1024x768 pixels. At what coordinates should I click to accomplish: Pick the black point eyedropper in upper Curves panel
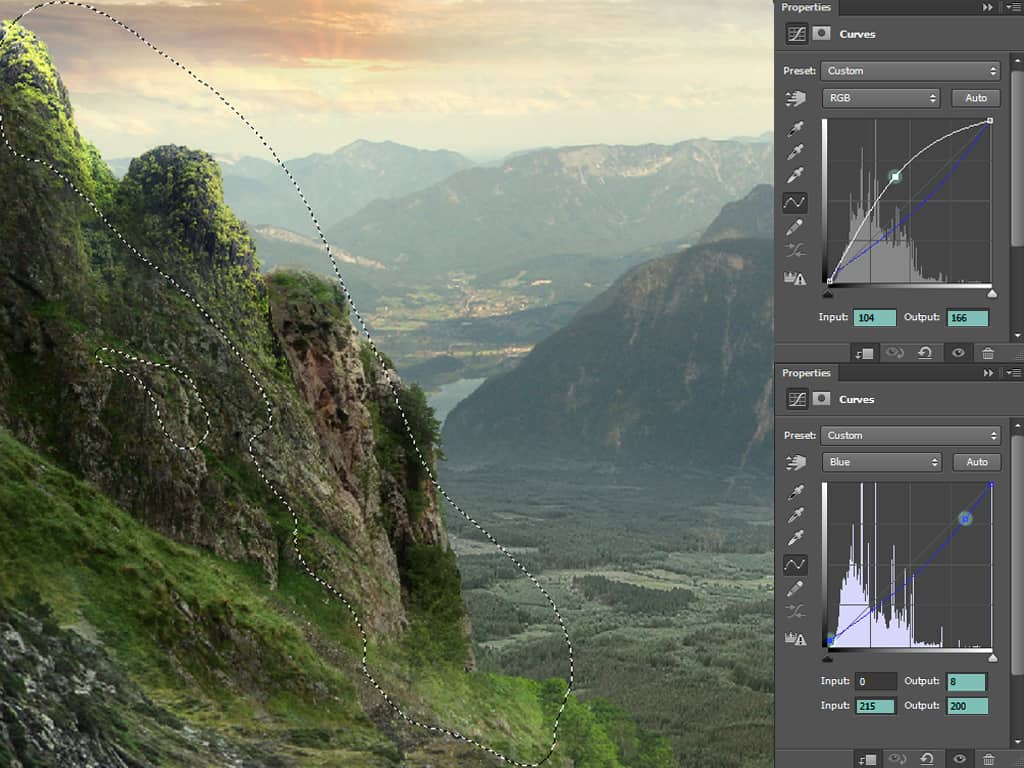(795, 129)
